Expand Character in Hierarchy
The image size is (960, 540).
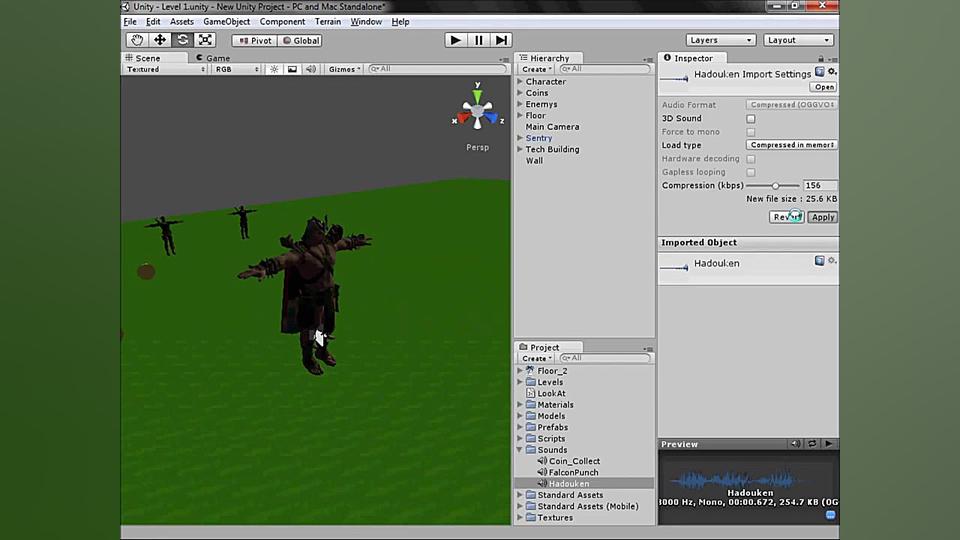click(x=520, y=81)
